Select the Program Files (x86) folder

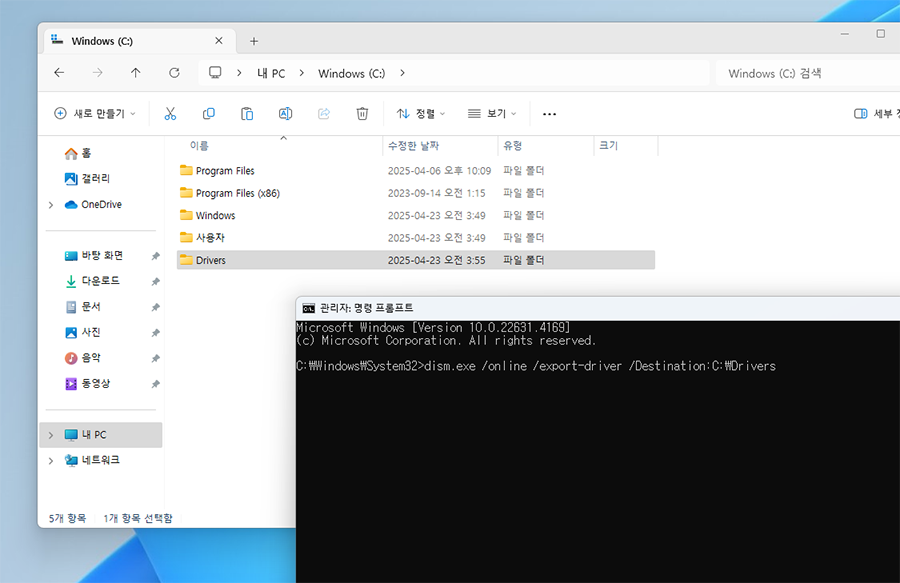(416, 193)
